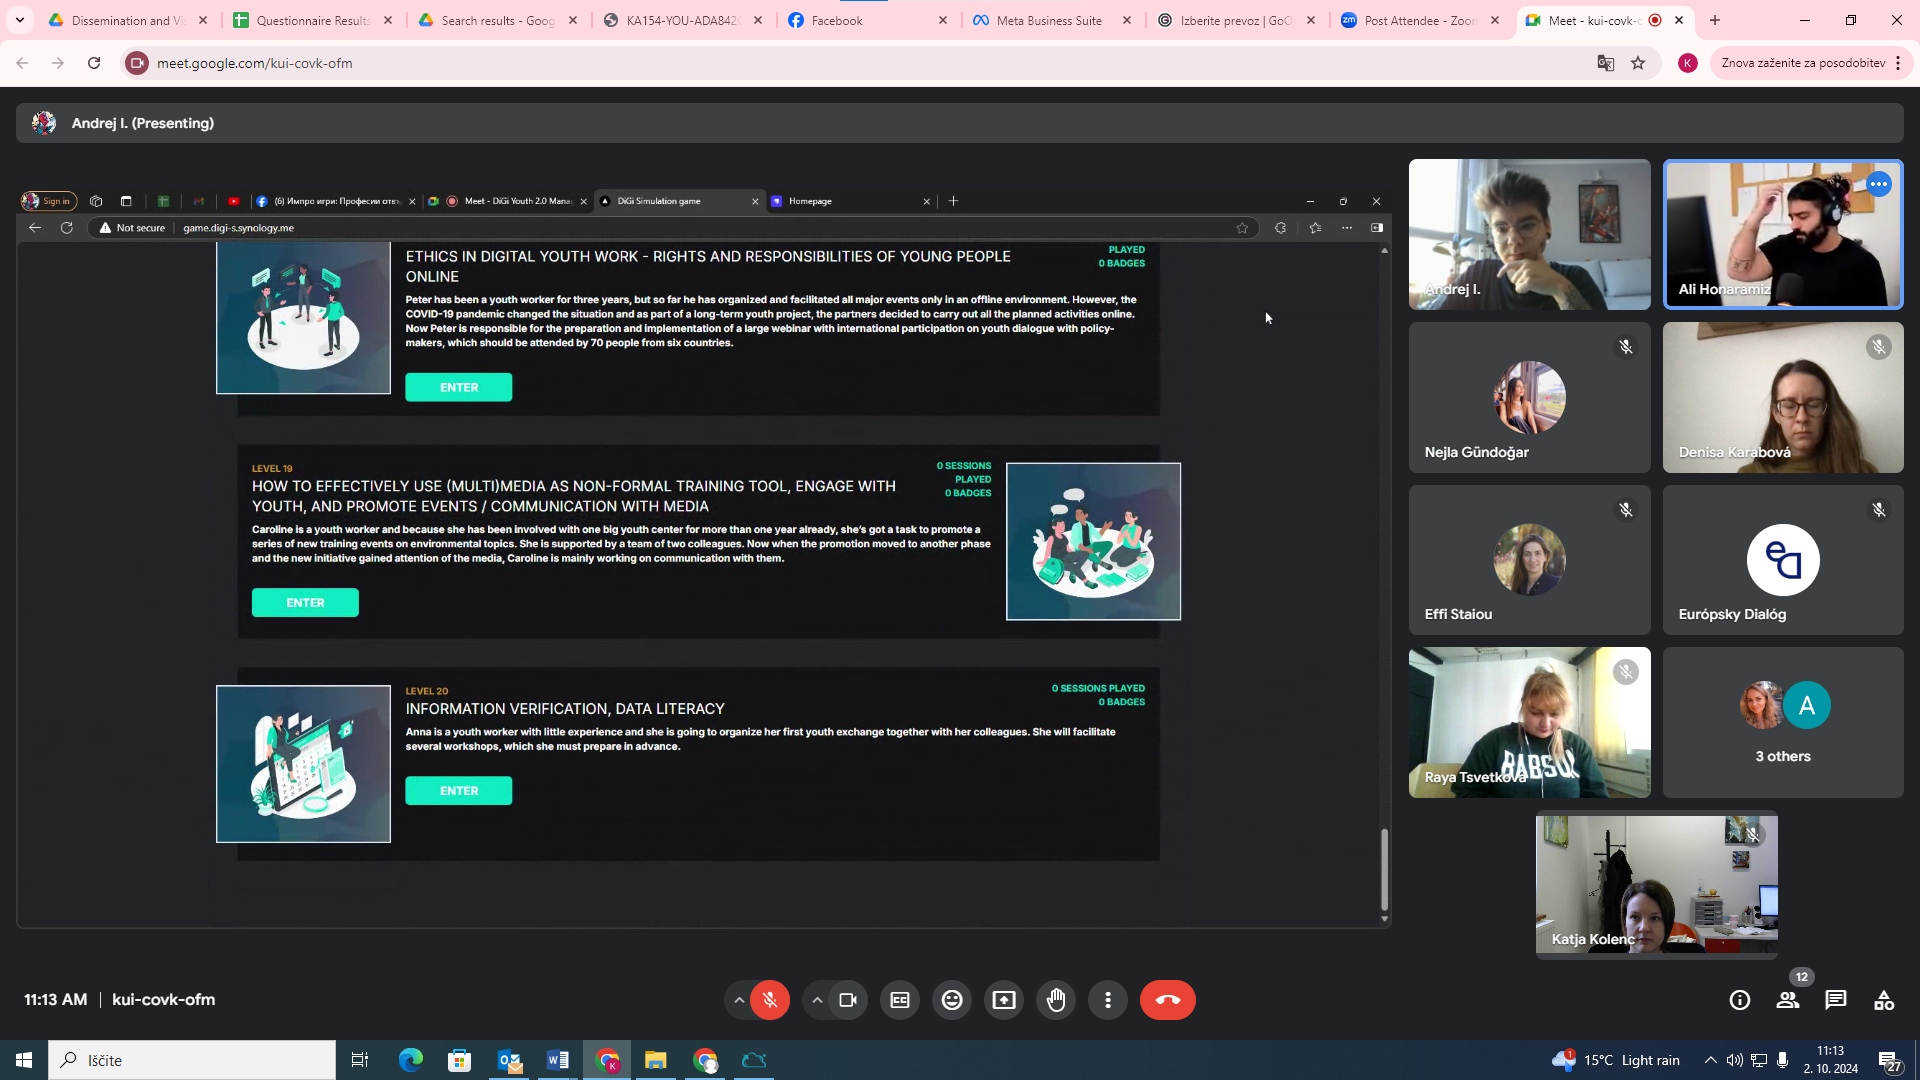
Task: Expand the 3 others participant tile
Action: [x=1783, y=723]
